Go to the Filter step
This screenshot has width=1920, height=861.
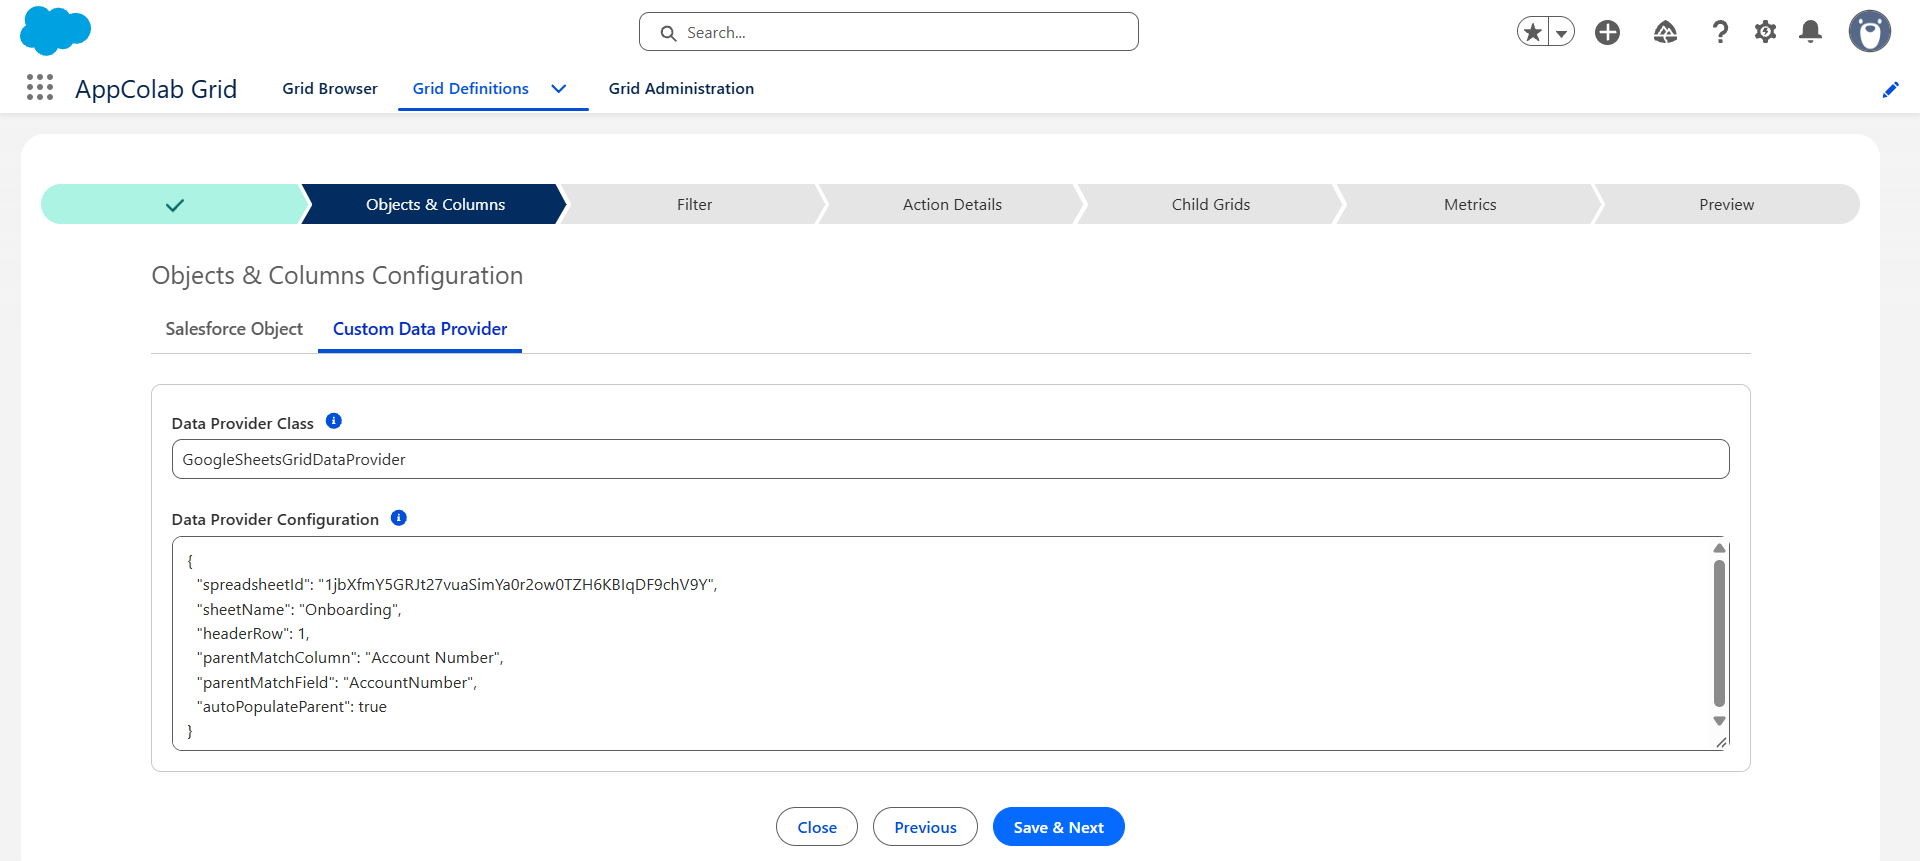click(x=694, y=204)
